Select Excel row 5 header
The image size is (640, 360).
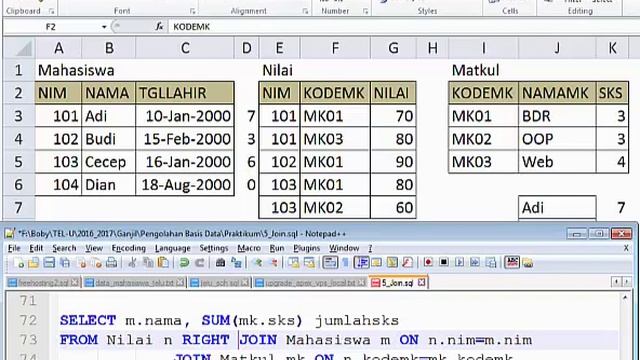click(19, 162)
